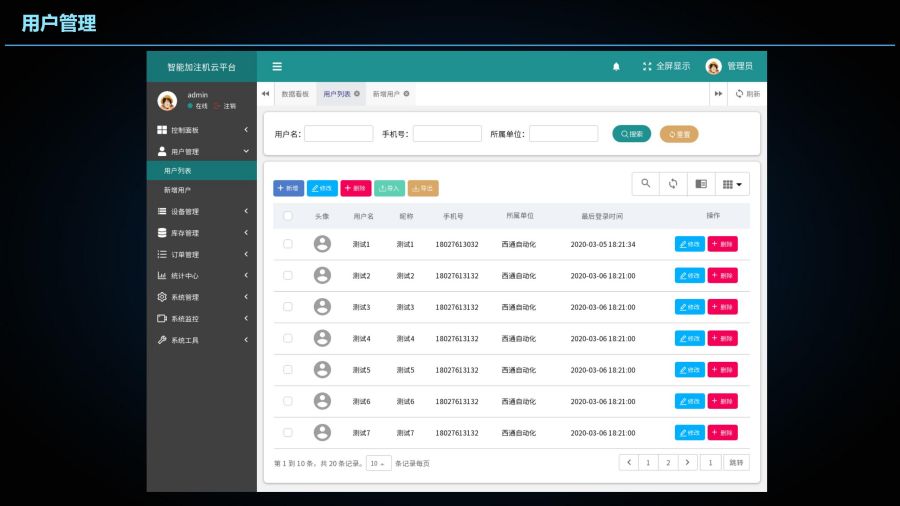Select the checkbox for row 测试4
Image resolution: width=900 pixels, height=506 pixels.
point(288,338)
